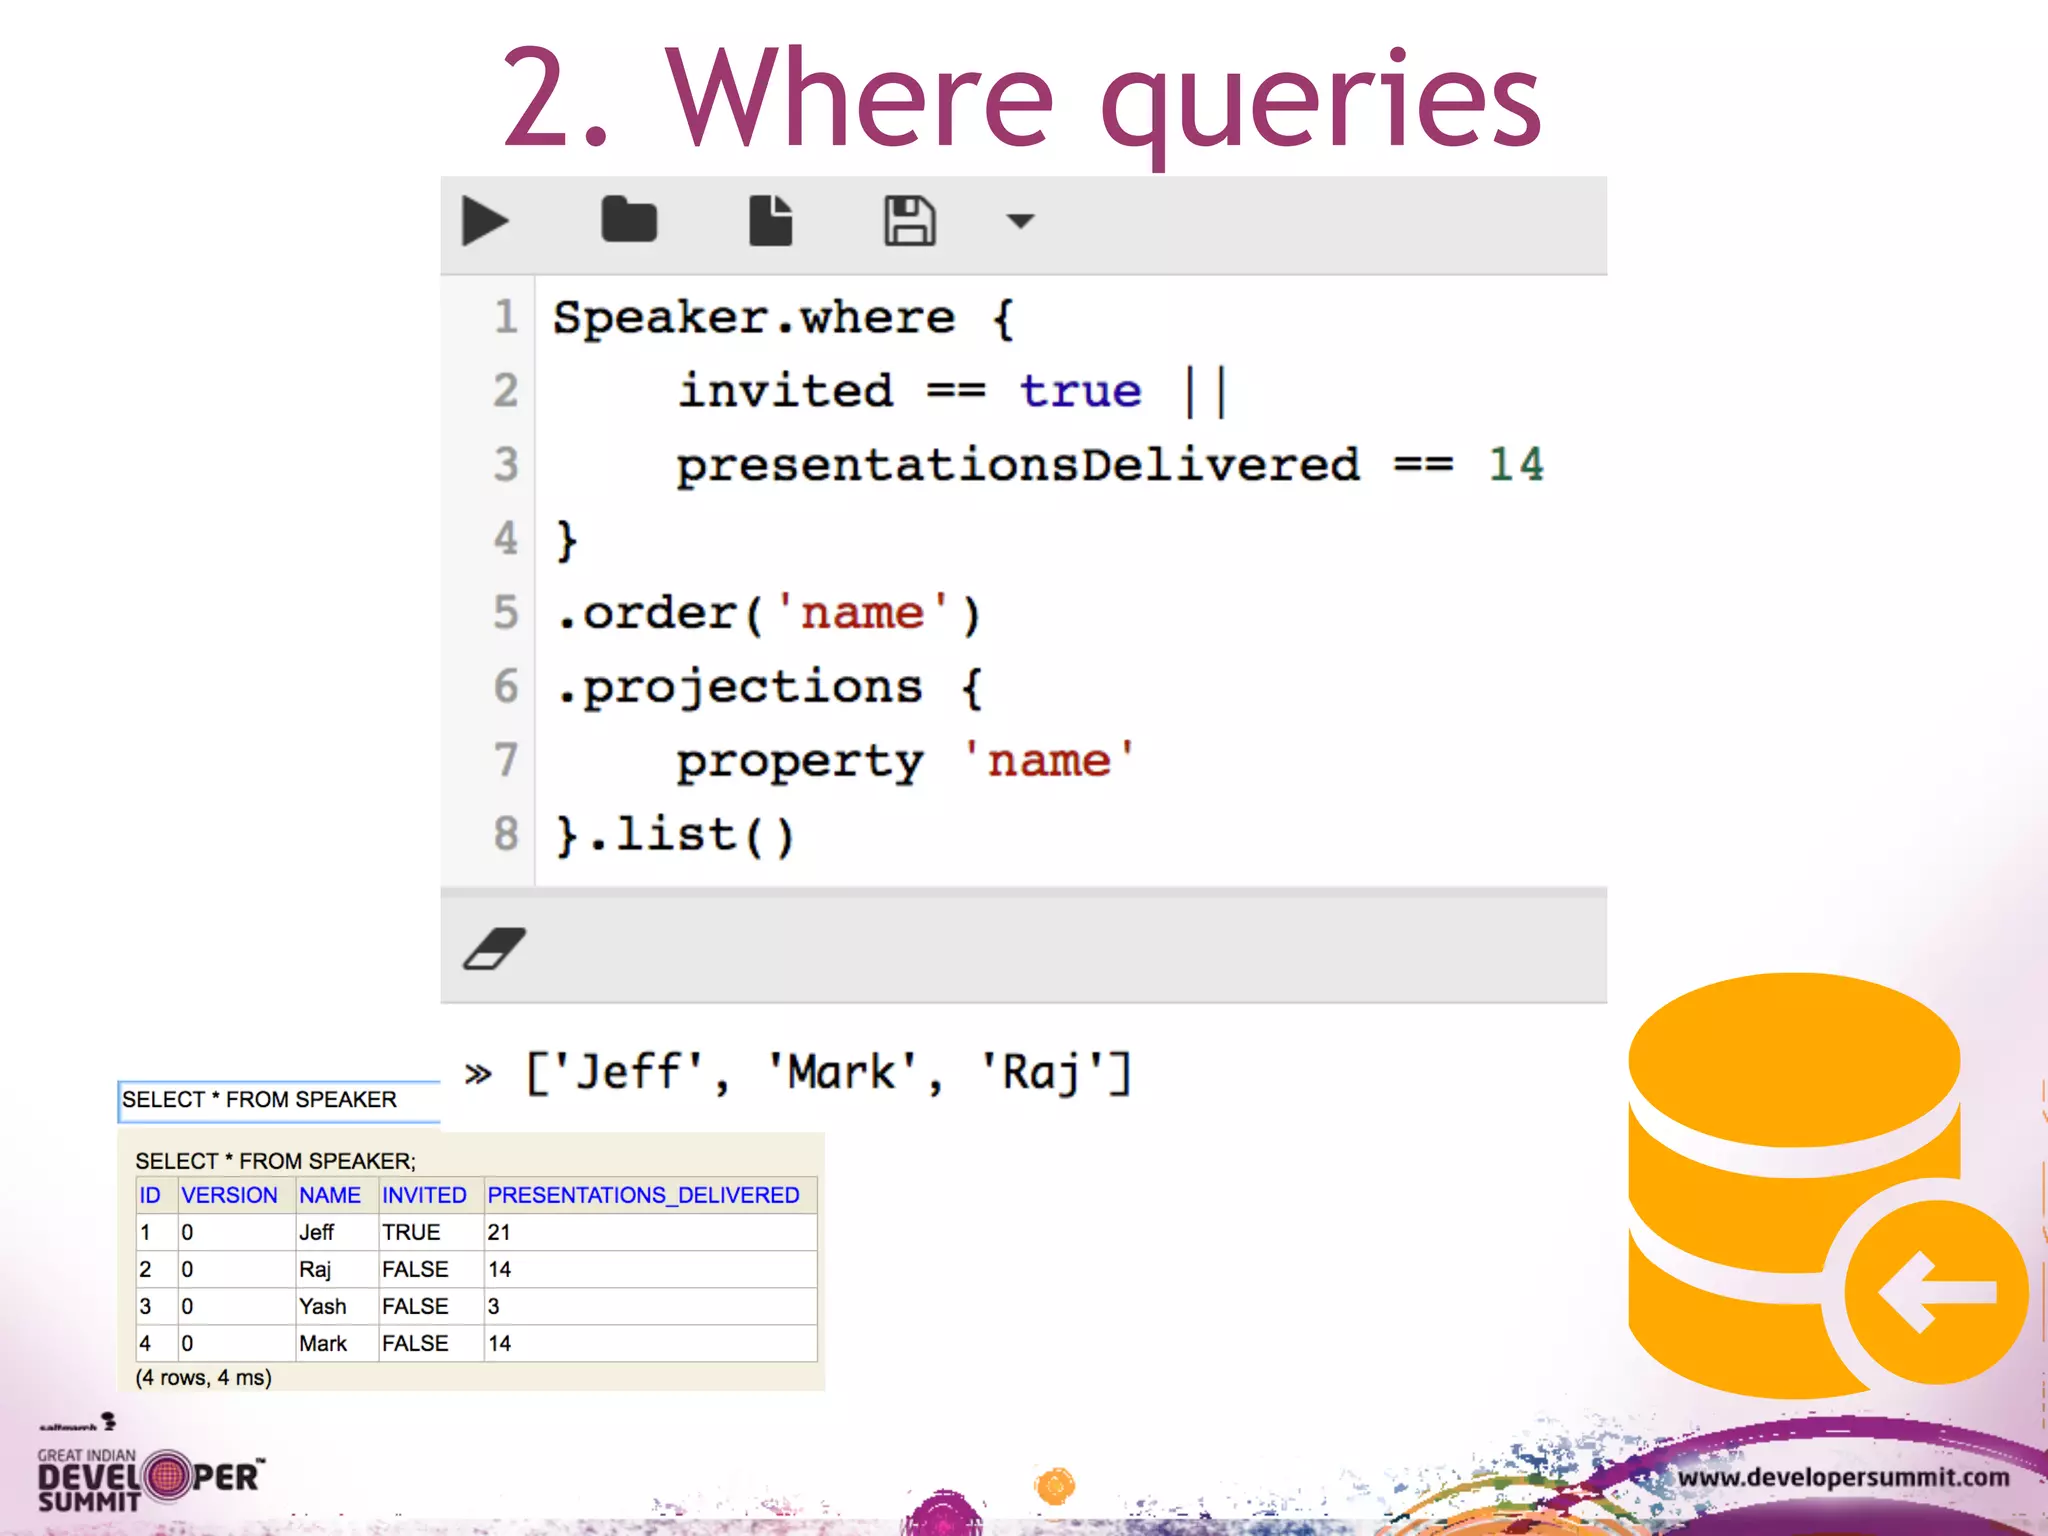Click the (4 rows, 4 ms) status text
The height and width of the screenshot is (1536, 2048).
(x=204, y=1377)
